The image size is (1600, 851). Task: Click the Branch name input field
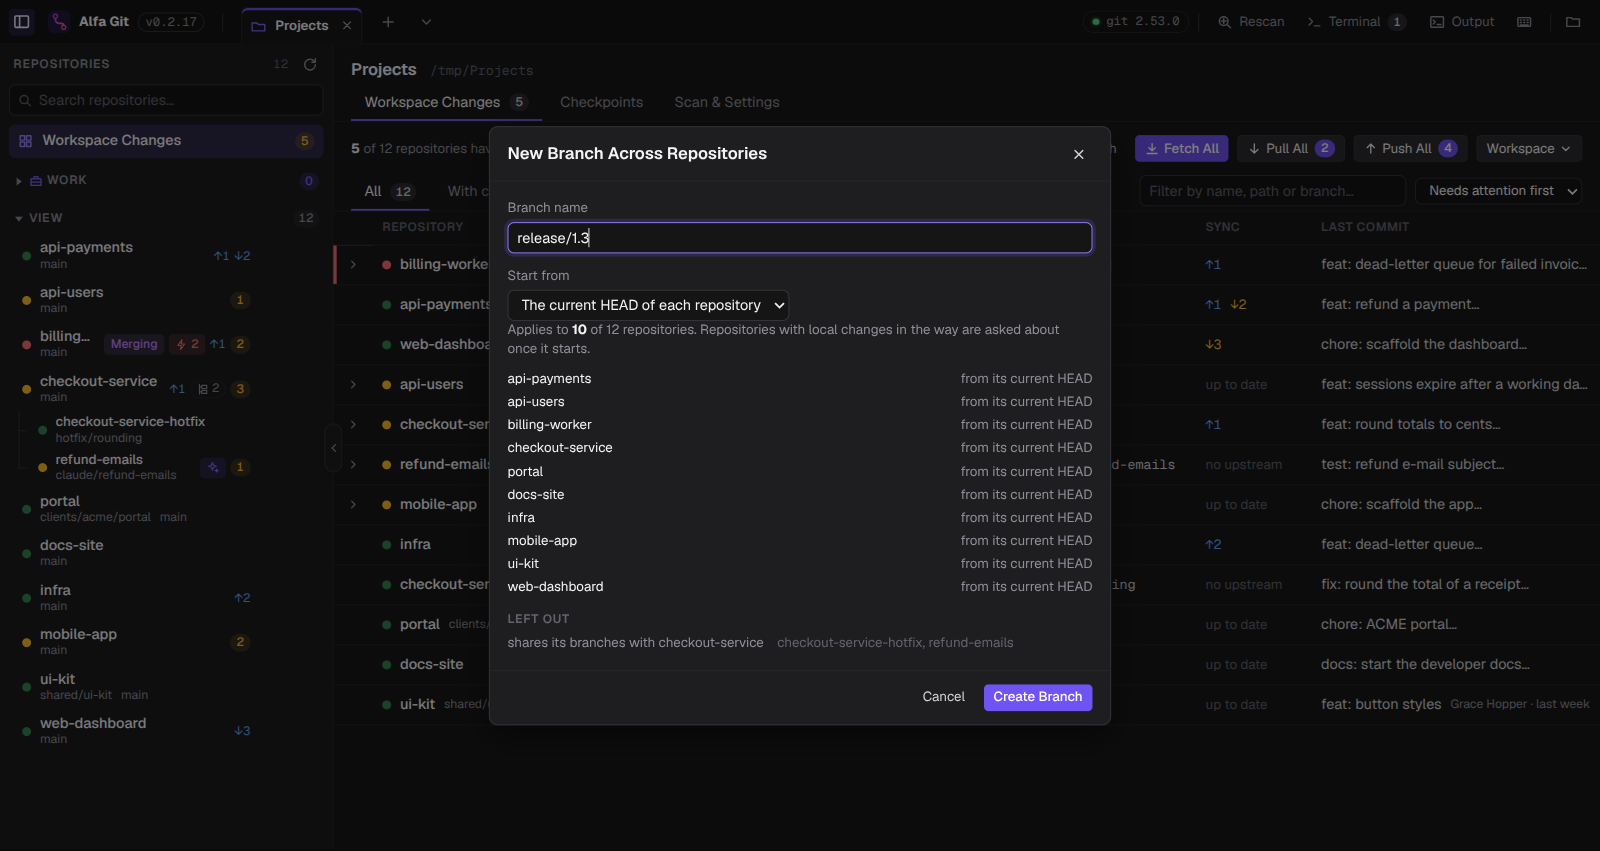(800, 238)
